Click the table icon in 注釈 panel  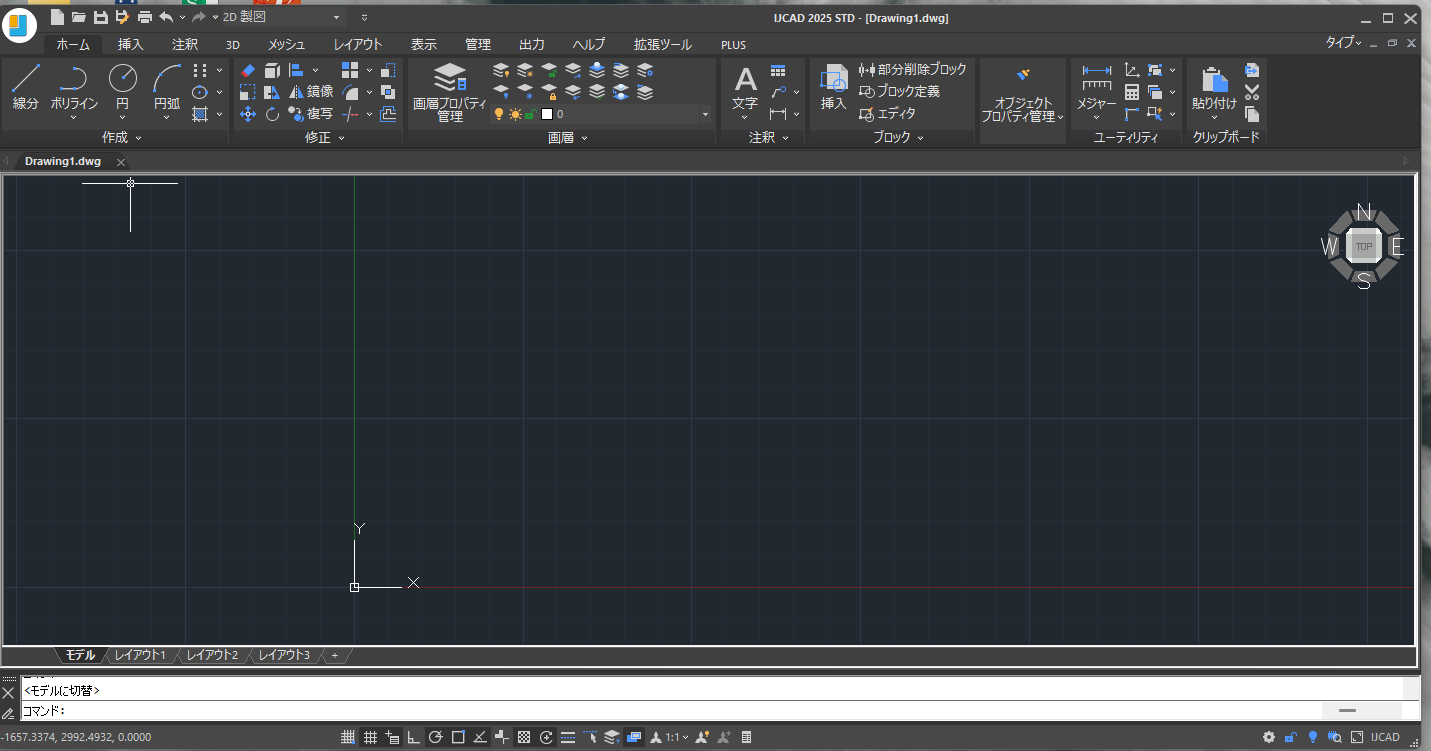pyautogui.click(x=778, y=71)
